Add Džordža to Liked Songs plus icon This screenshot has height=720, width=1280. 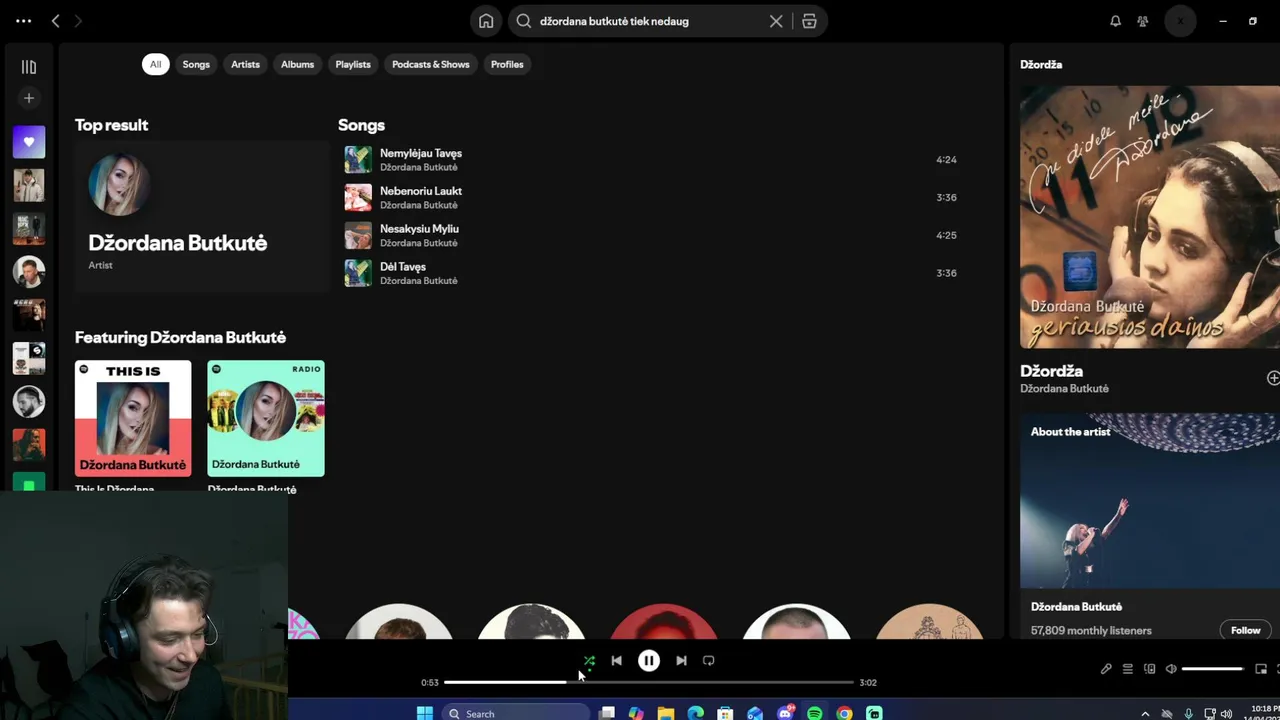(x=1273, y=378)
